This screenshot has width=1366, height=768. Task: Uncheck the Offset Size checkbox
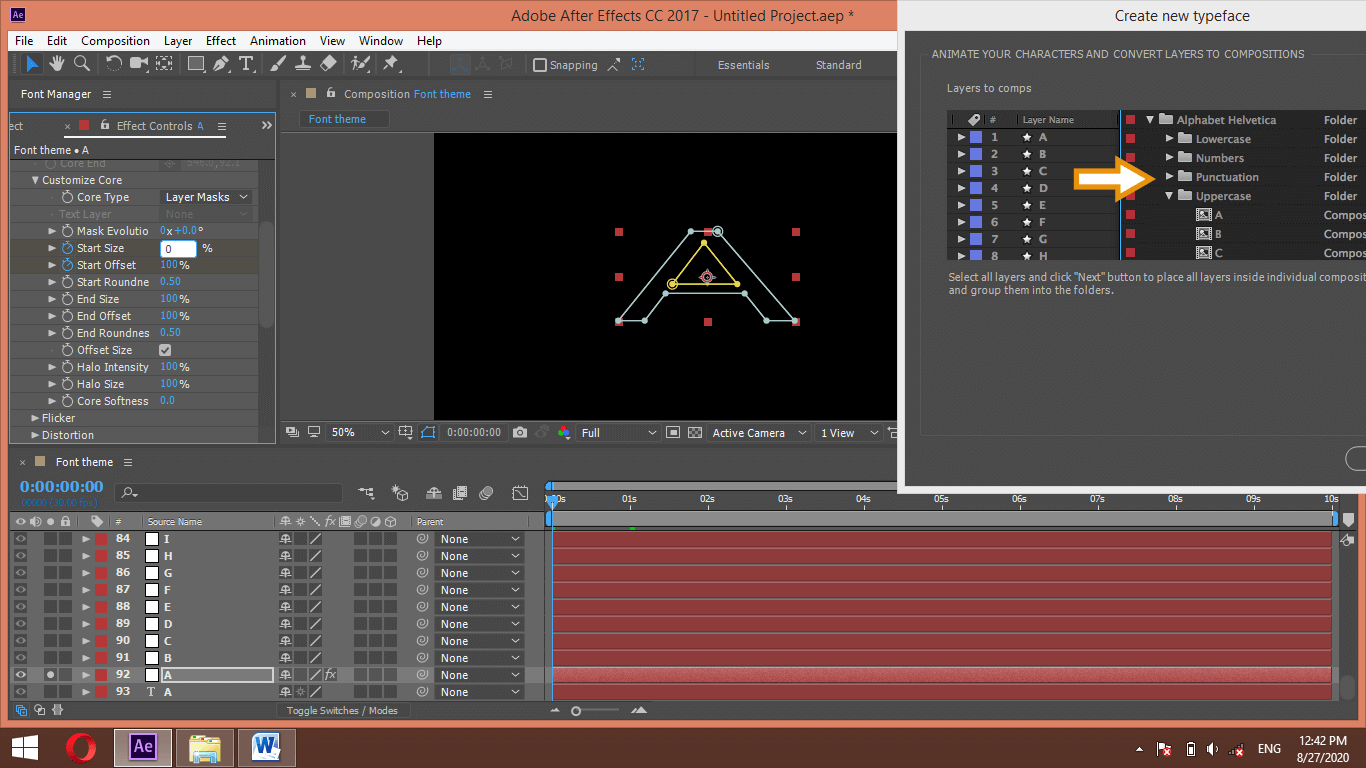tap(165, 350)
